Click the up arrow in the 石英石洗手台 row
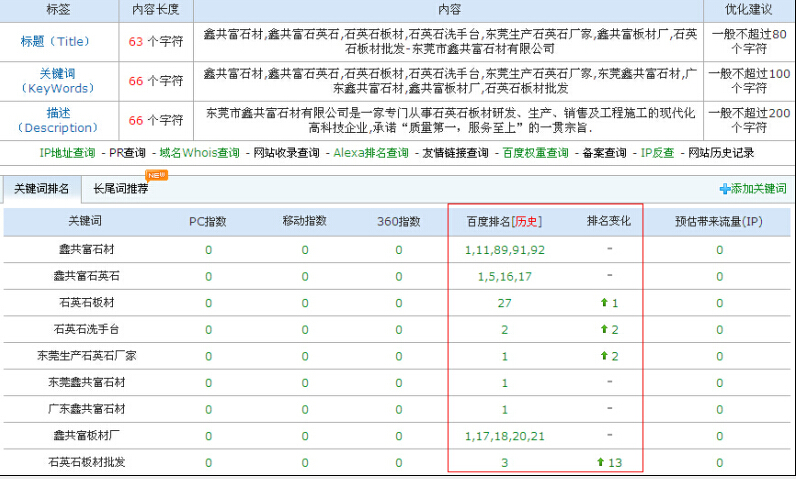The image size is (796, 479). pos(604,329)
